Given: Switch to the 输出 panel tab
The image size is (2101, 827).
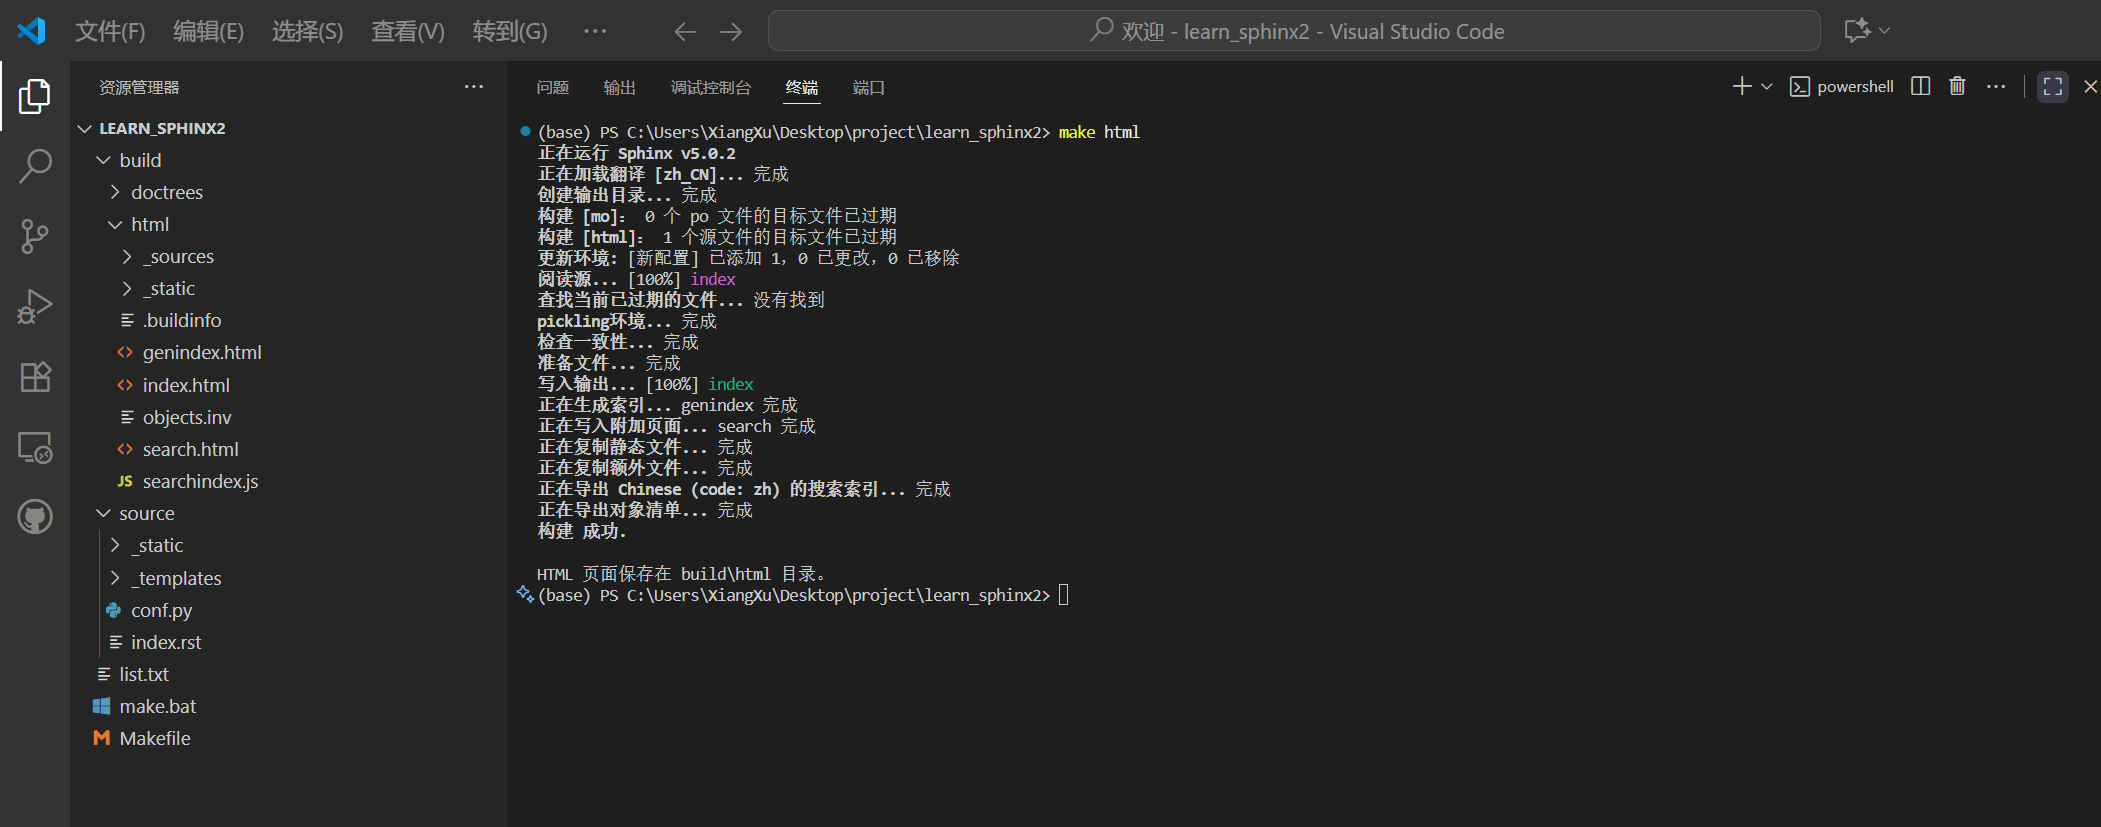Looking at the screenshot, I should pos(619,88).
